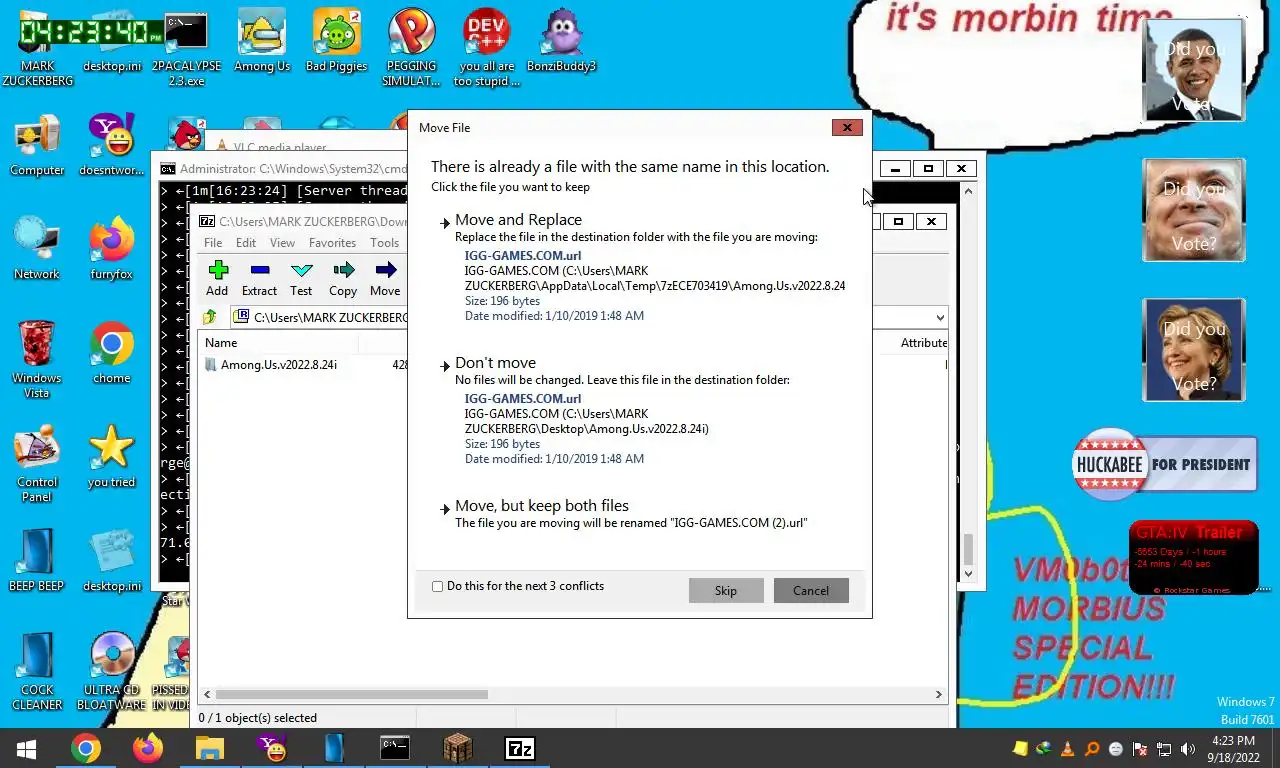The image size is (1280, 768).
Task: Open File Explorer from the taskbar
Action: (210, 748)
